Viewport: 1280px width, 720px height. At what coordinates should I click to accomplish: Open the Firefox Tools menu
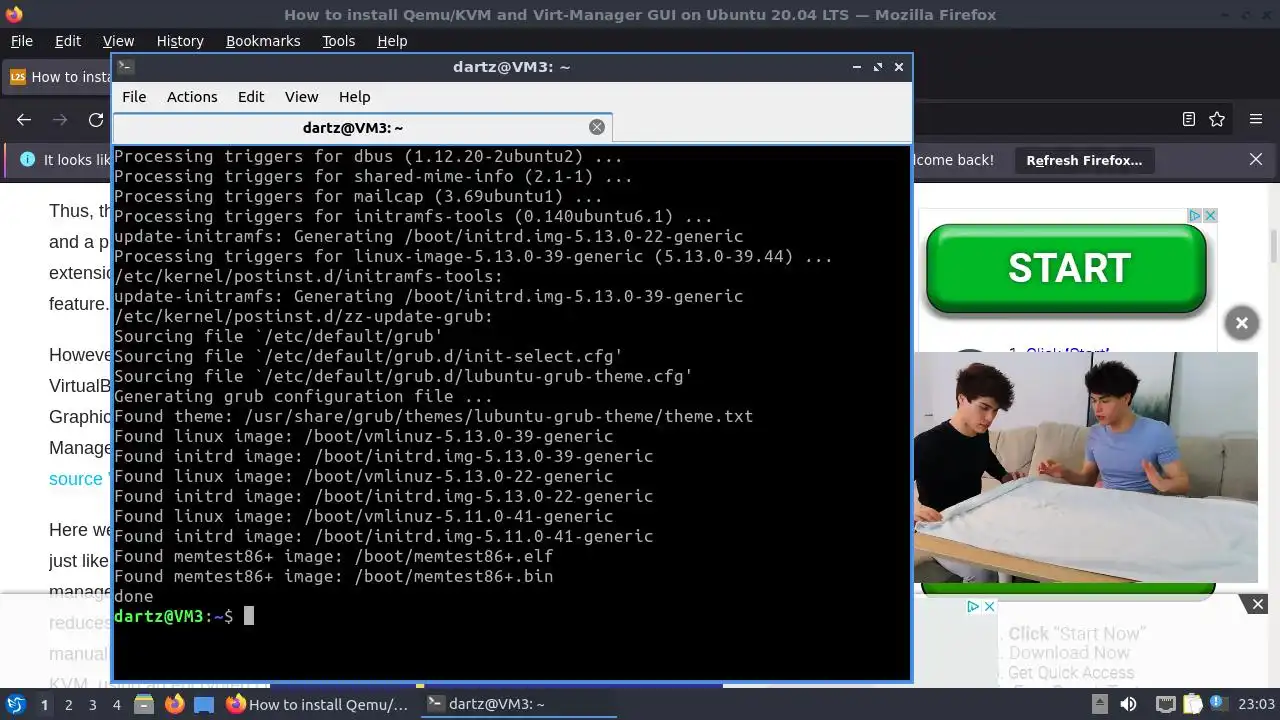pyautogui.click(x=338, y=41)
